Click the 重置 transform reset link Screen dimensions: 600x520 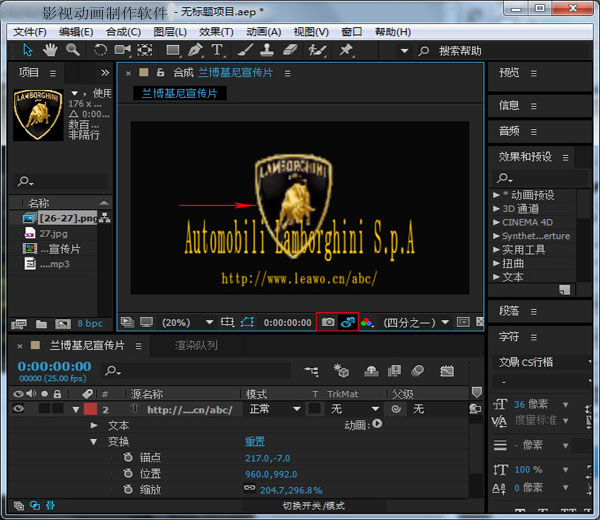pyautogui.click(x=254, y=442)
